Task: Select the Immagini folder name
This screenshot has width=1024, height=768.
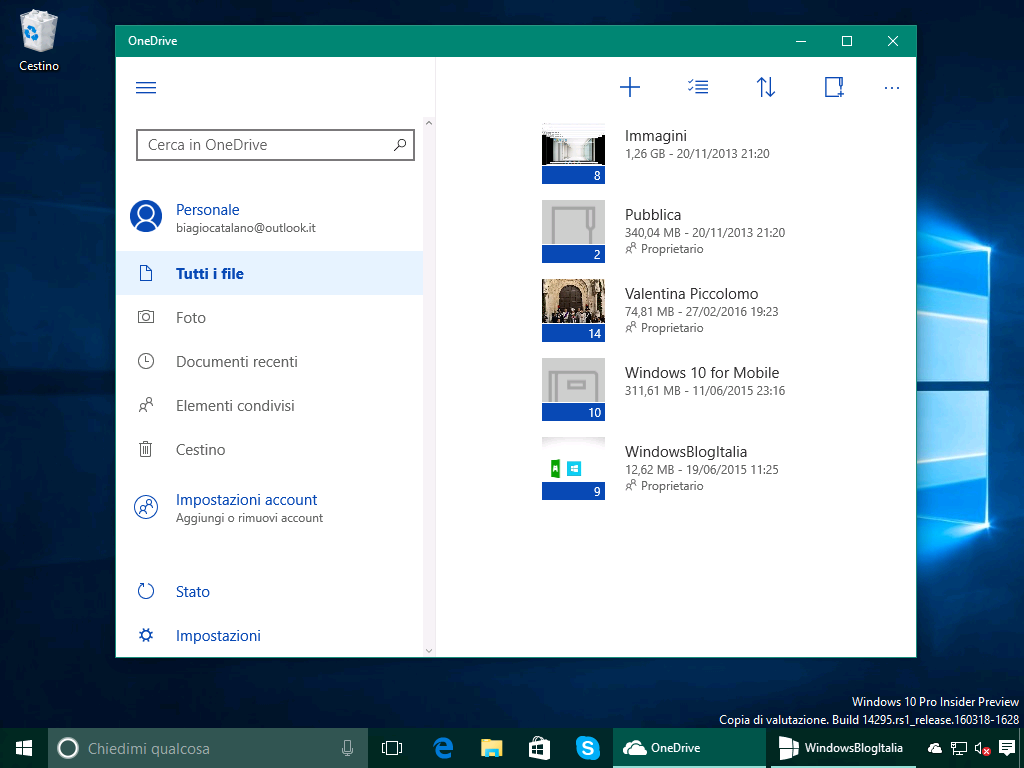Action: tap(656, 136)
